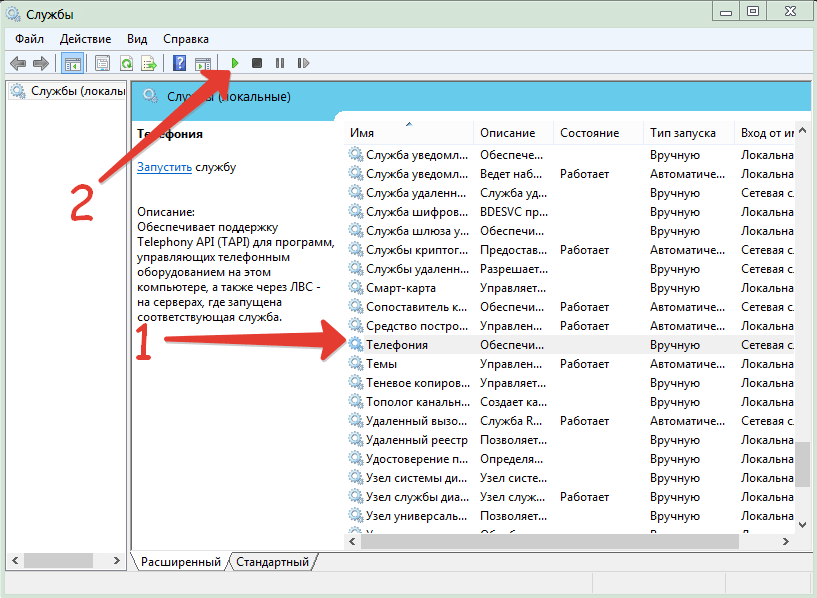Click the Restart Service toolbar icon
This screenshot has width=817, height=598.
click(302, 63)
